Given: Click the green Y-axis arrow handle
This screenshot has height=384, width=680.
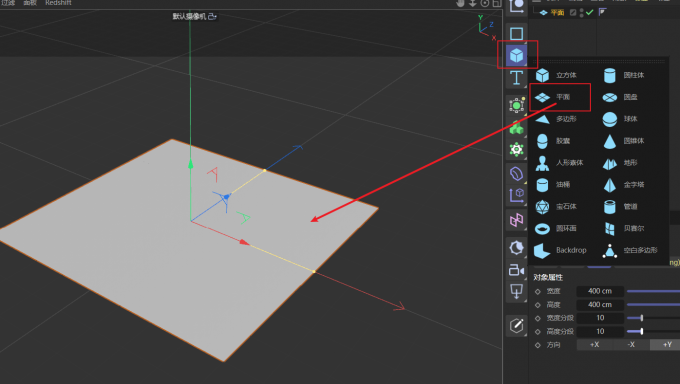Looking at the screenshot, I should pos(190,164).
